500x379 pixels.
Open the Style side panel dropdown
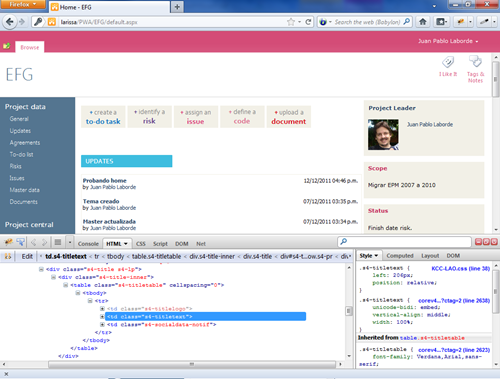(x=377, y=256)
